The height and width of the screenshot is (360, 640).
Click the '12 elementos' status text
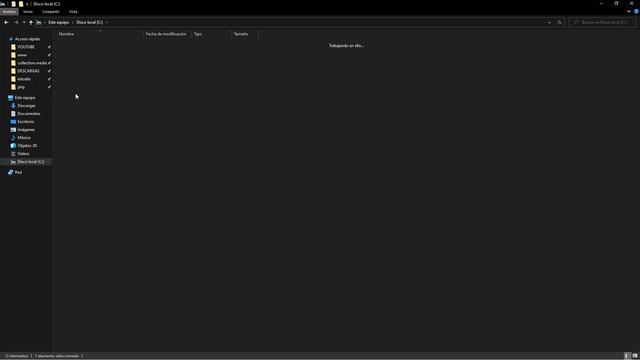16,356
